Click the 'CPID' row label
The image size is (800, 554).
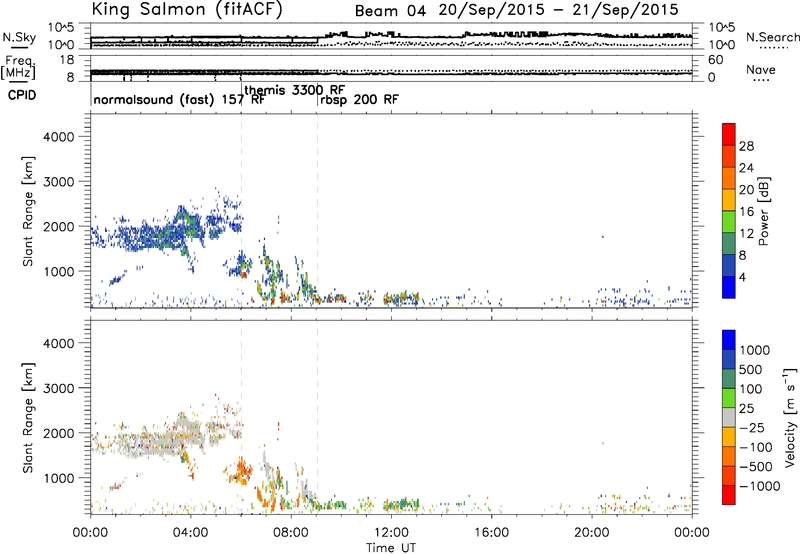pyautogui.click(x=22, y=95)
